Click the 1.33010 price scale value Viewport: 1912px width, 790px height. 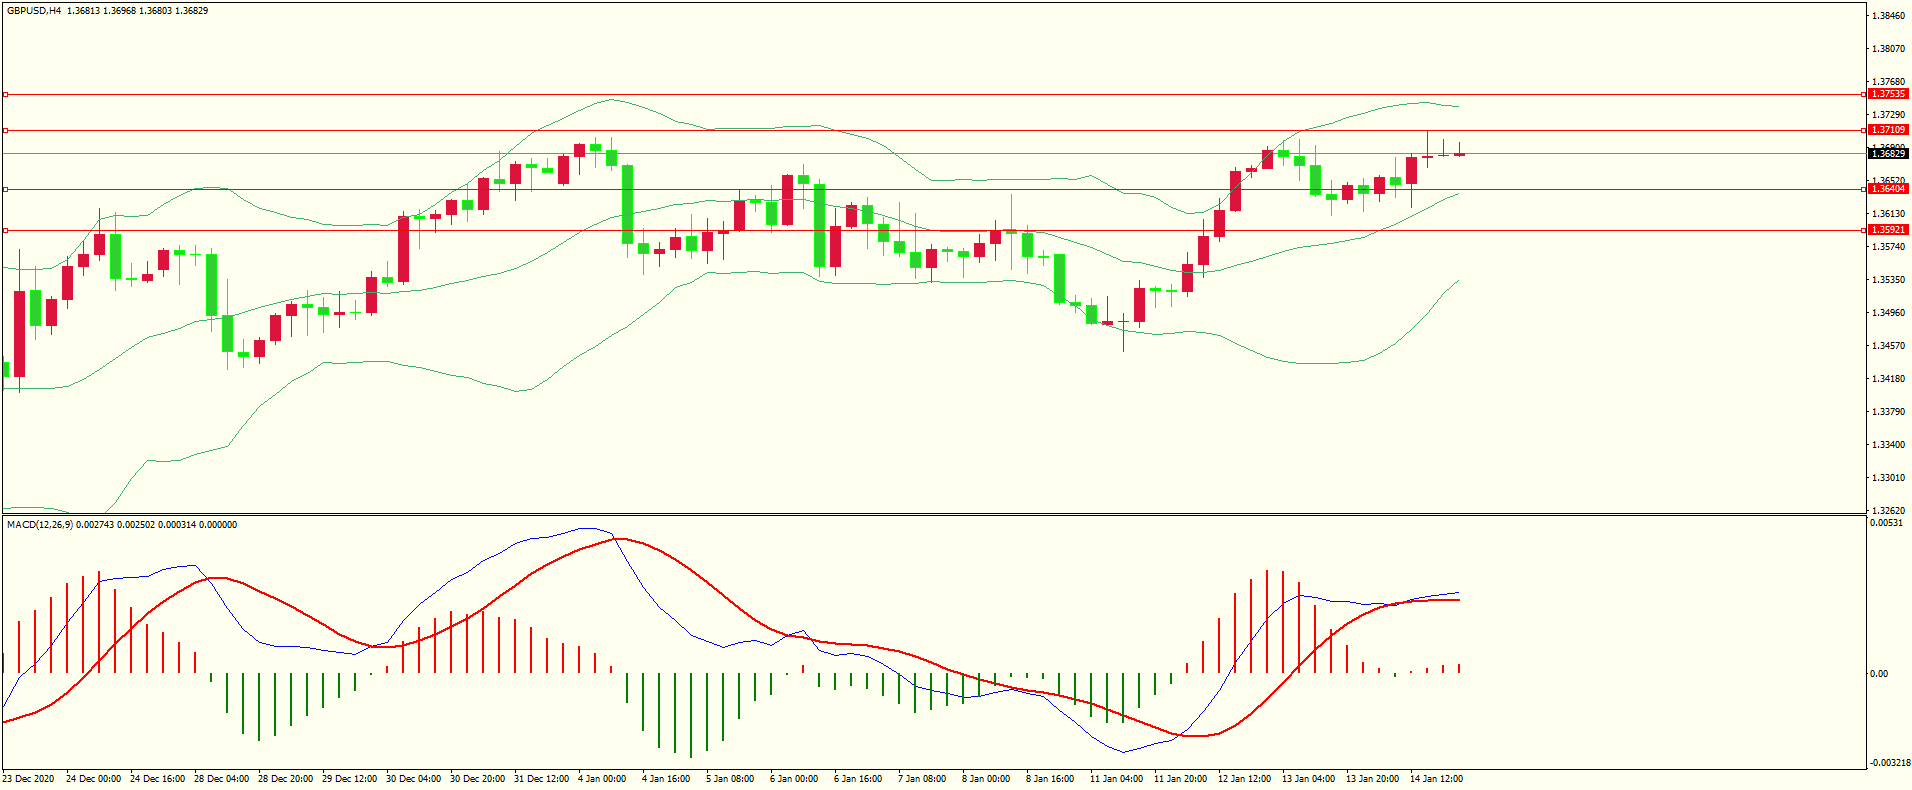tap(1888, 478)
